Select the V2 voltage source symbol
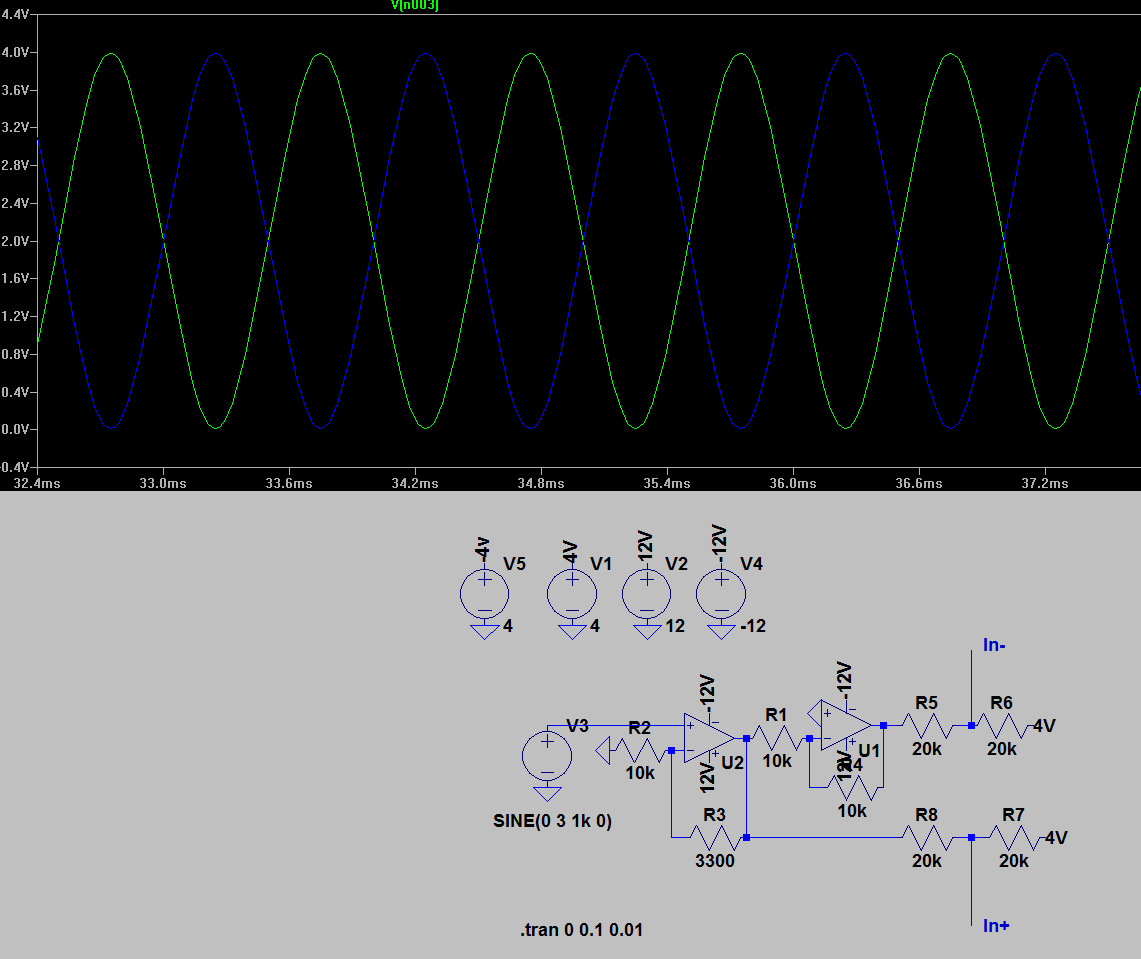The image size is (1141, 959). [646, 594]
